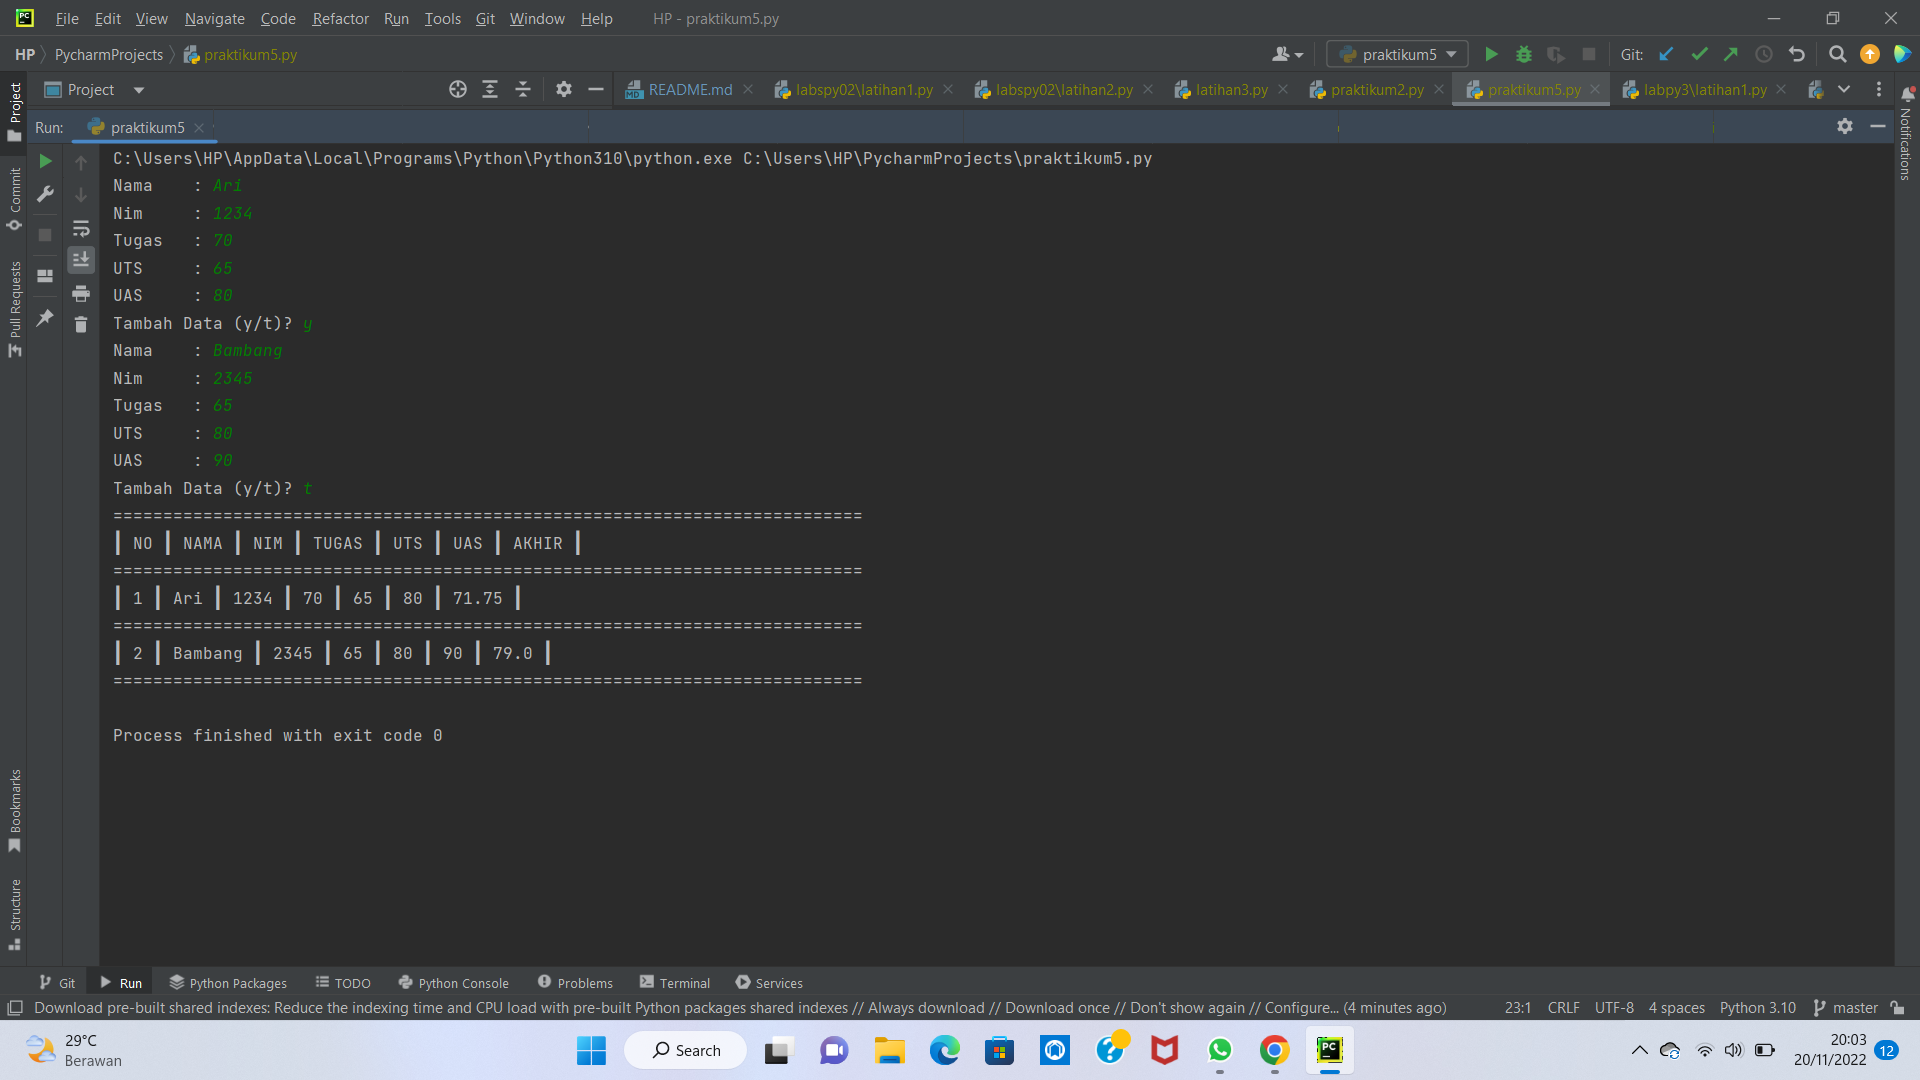1920x1080 pixels.
Task: Pin the praktikum5 run tab
Action: click(x=45, y=318)
